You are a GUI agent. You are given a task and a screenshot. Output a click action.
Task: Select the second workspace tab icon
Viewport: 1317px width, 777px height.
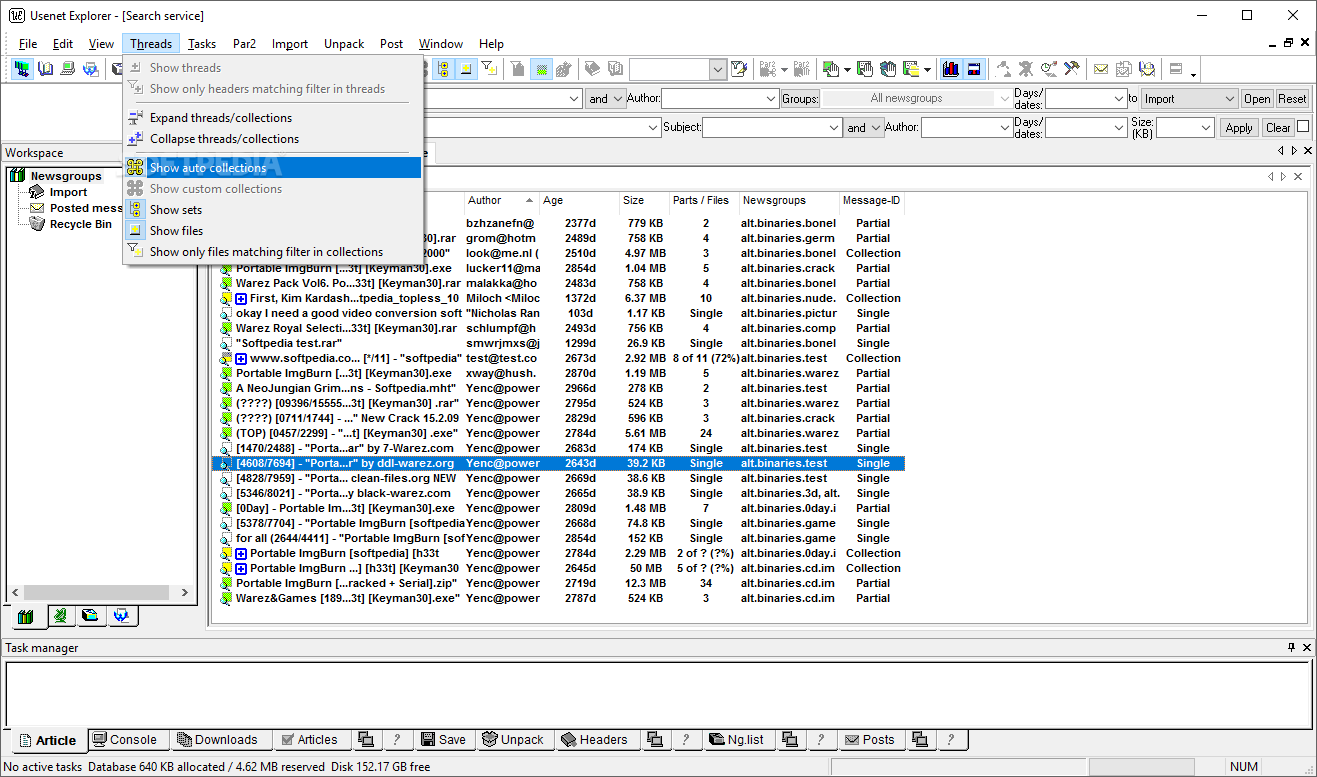[60, 616]
